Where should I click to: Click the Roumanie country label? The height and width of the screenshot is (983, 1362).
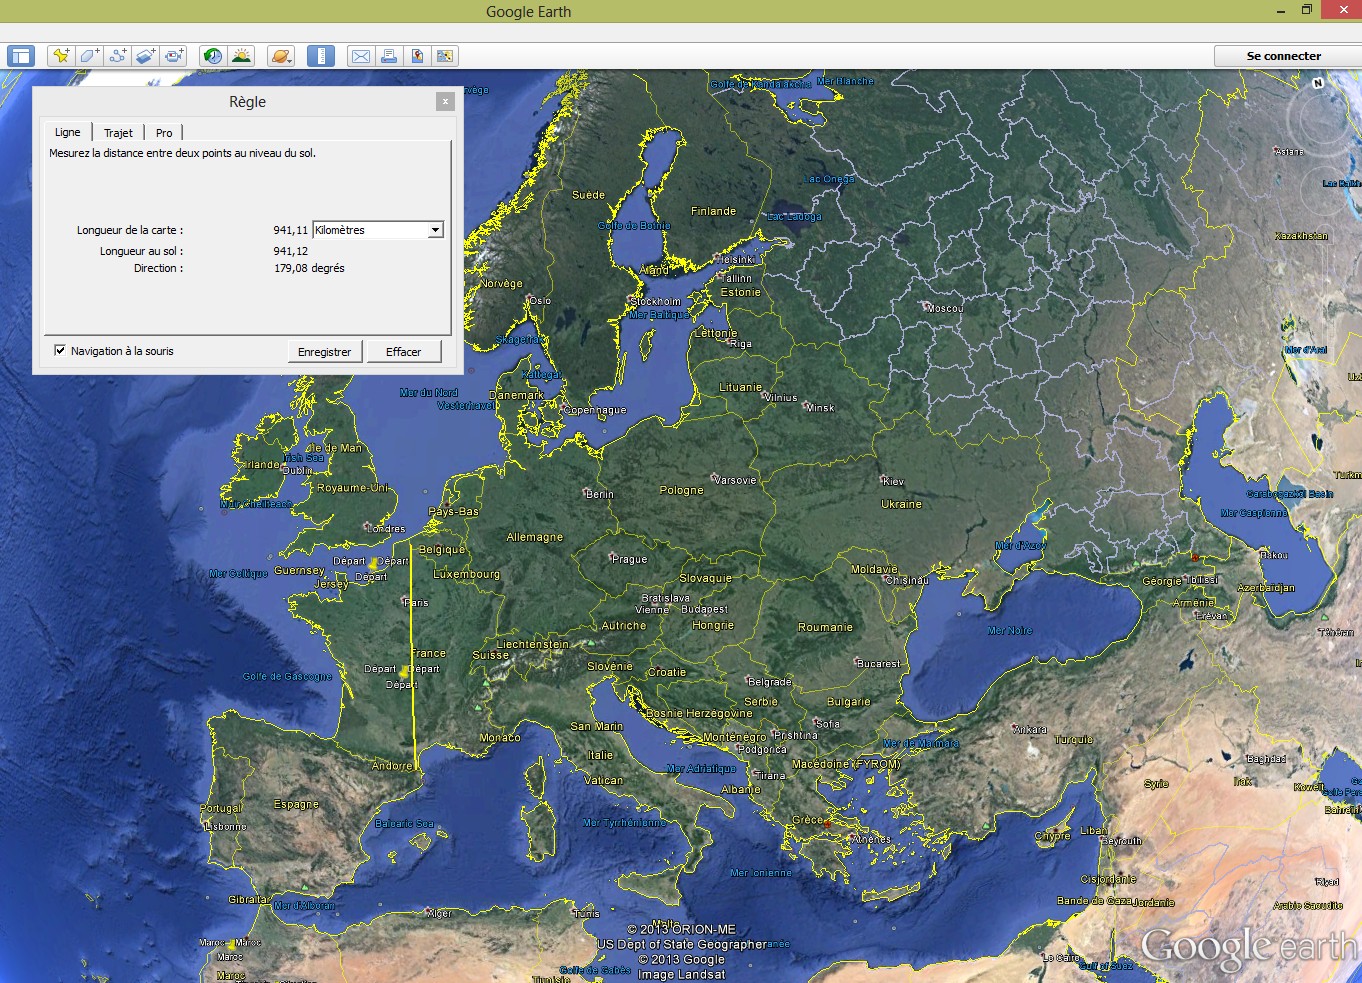(825, 627)
